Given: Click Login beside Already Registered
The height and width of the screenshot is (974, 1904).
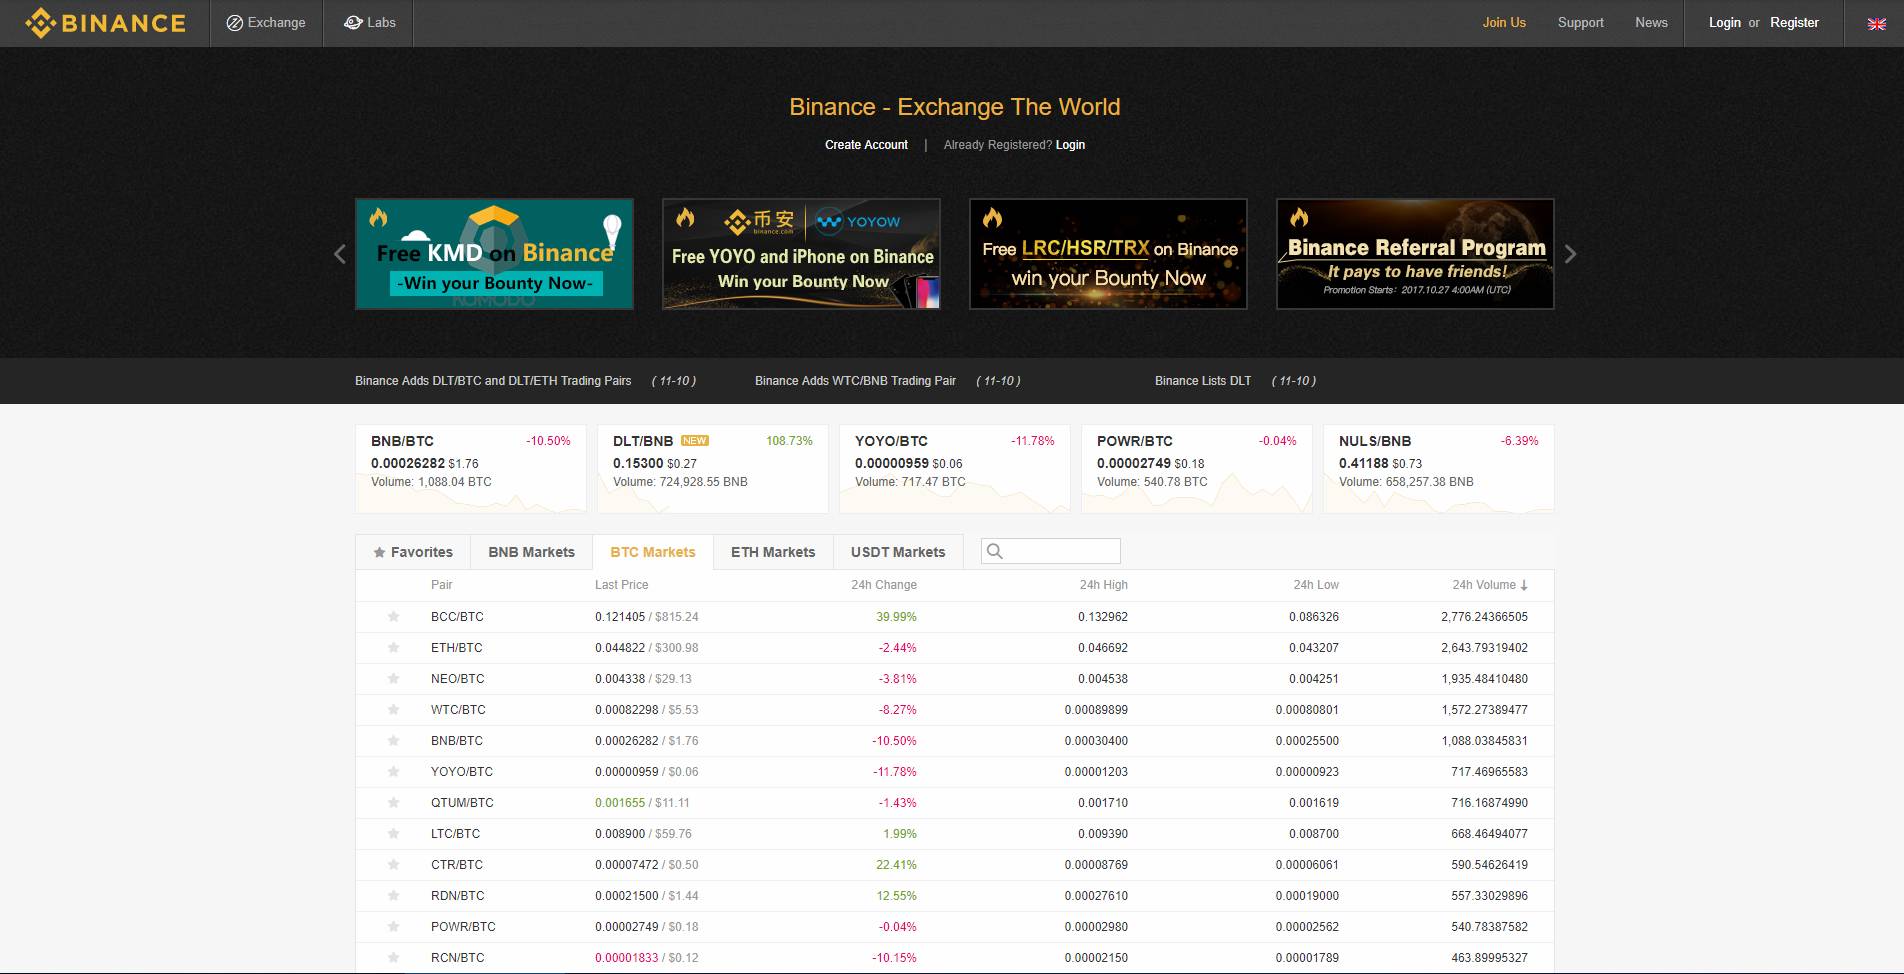Looking at the screenshot, I should 1070,145.
